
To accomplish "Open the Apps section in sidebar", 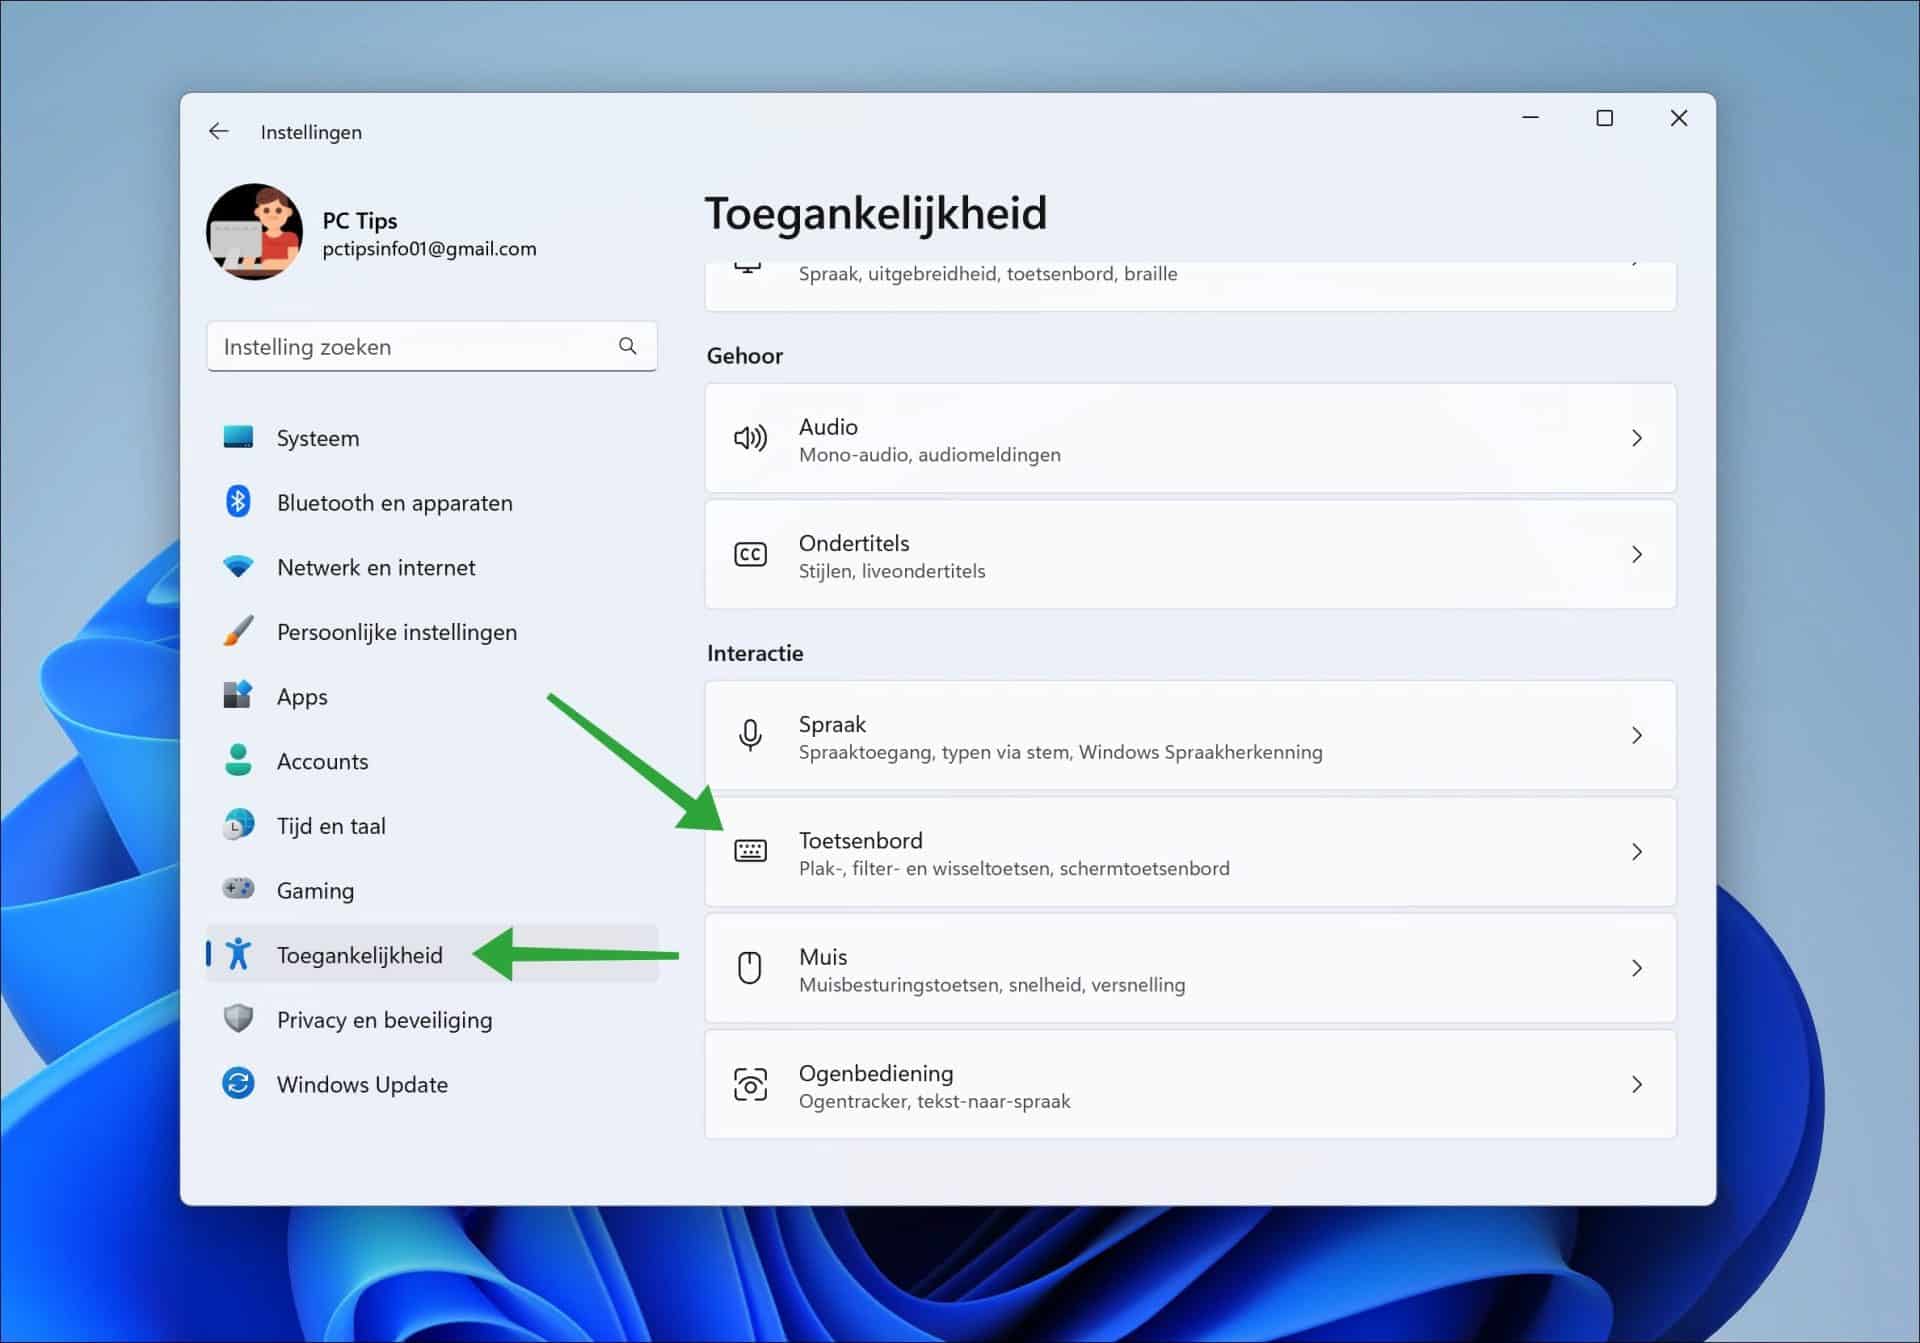I will (x=301, y=696).
